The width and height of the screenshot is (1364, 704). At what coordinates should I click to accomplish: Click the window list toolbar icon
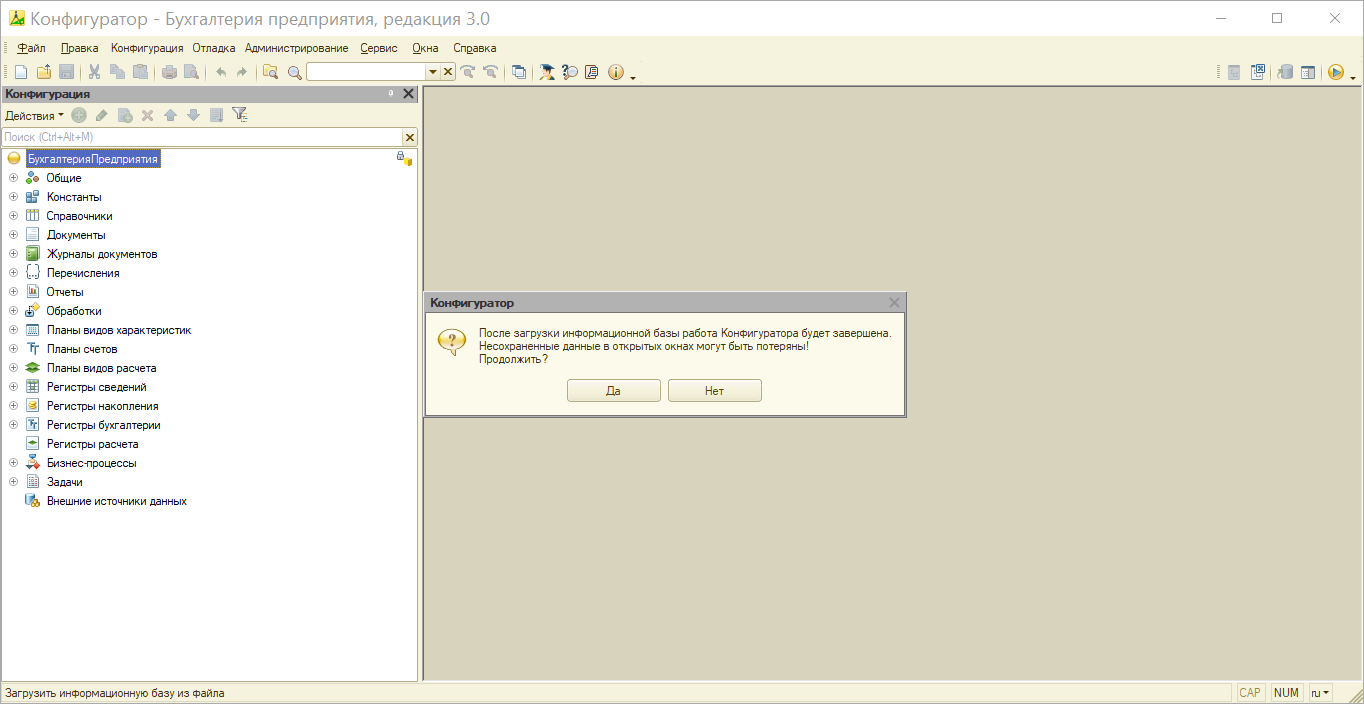(x=519, y=72)
